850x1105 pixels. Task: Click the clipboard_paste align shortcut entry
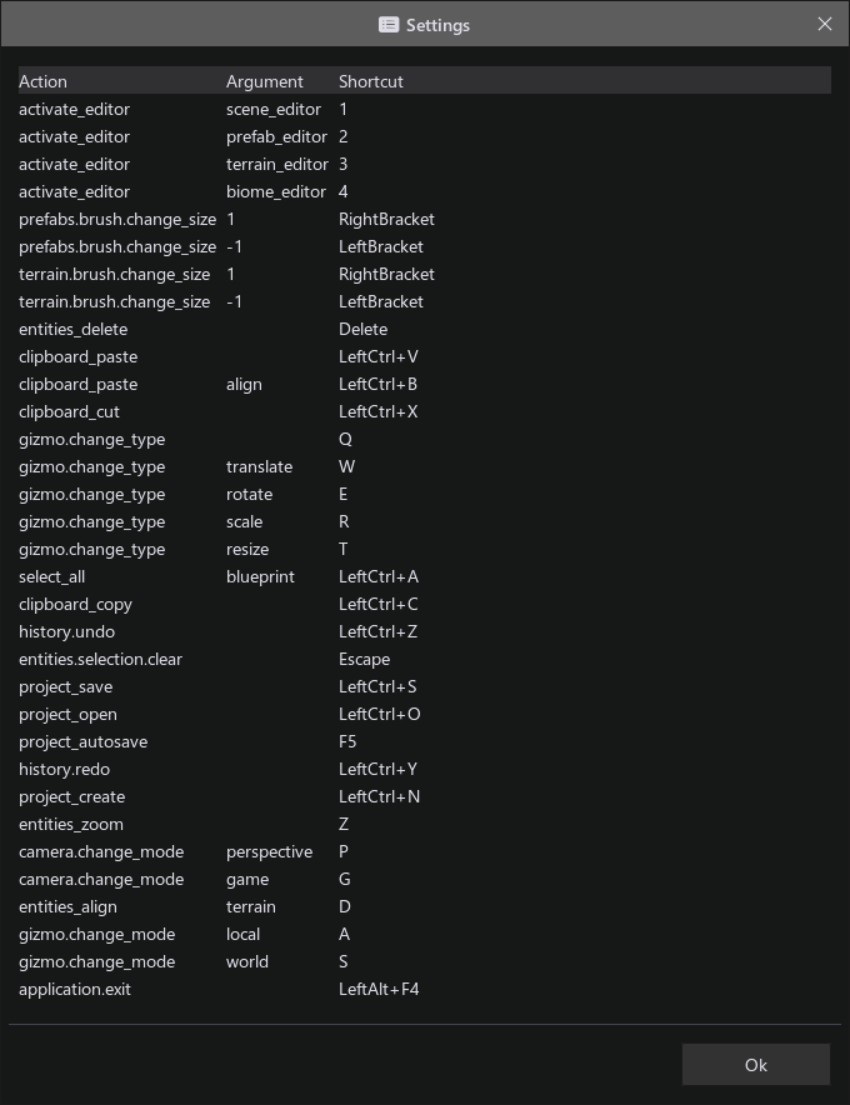pyautogui.click(x=200, y=384)
